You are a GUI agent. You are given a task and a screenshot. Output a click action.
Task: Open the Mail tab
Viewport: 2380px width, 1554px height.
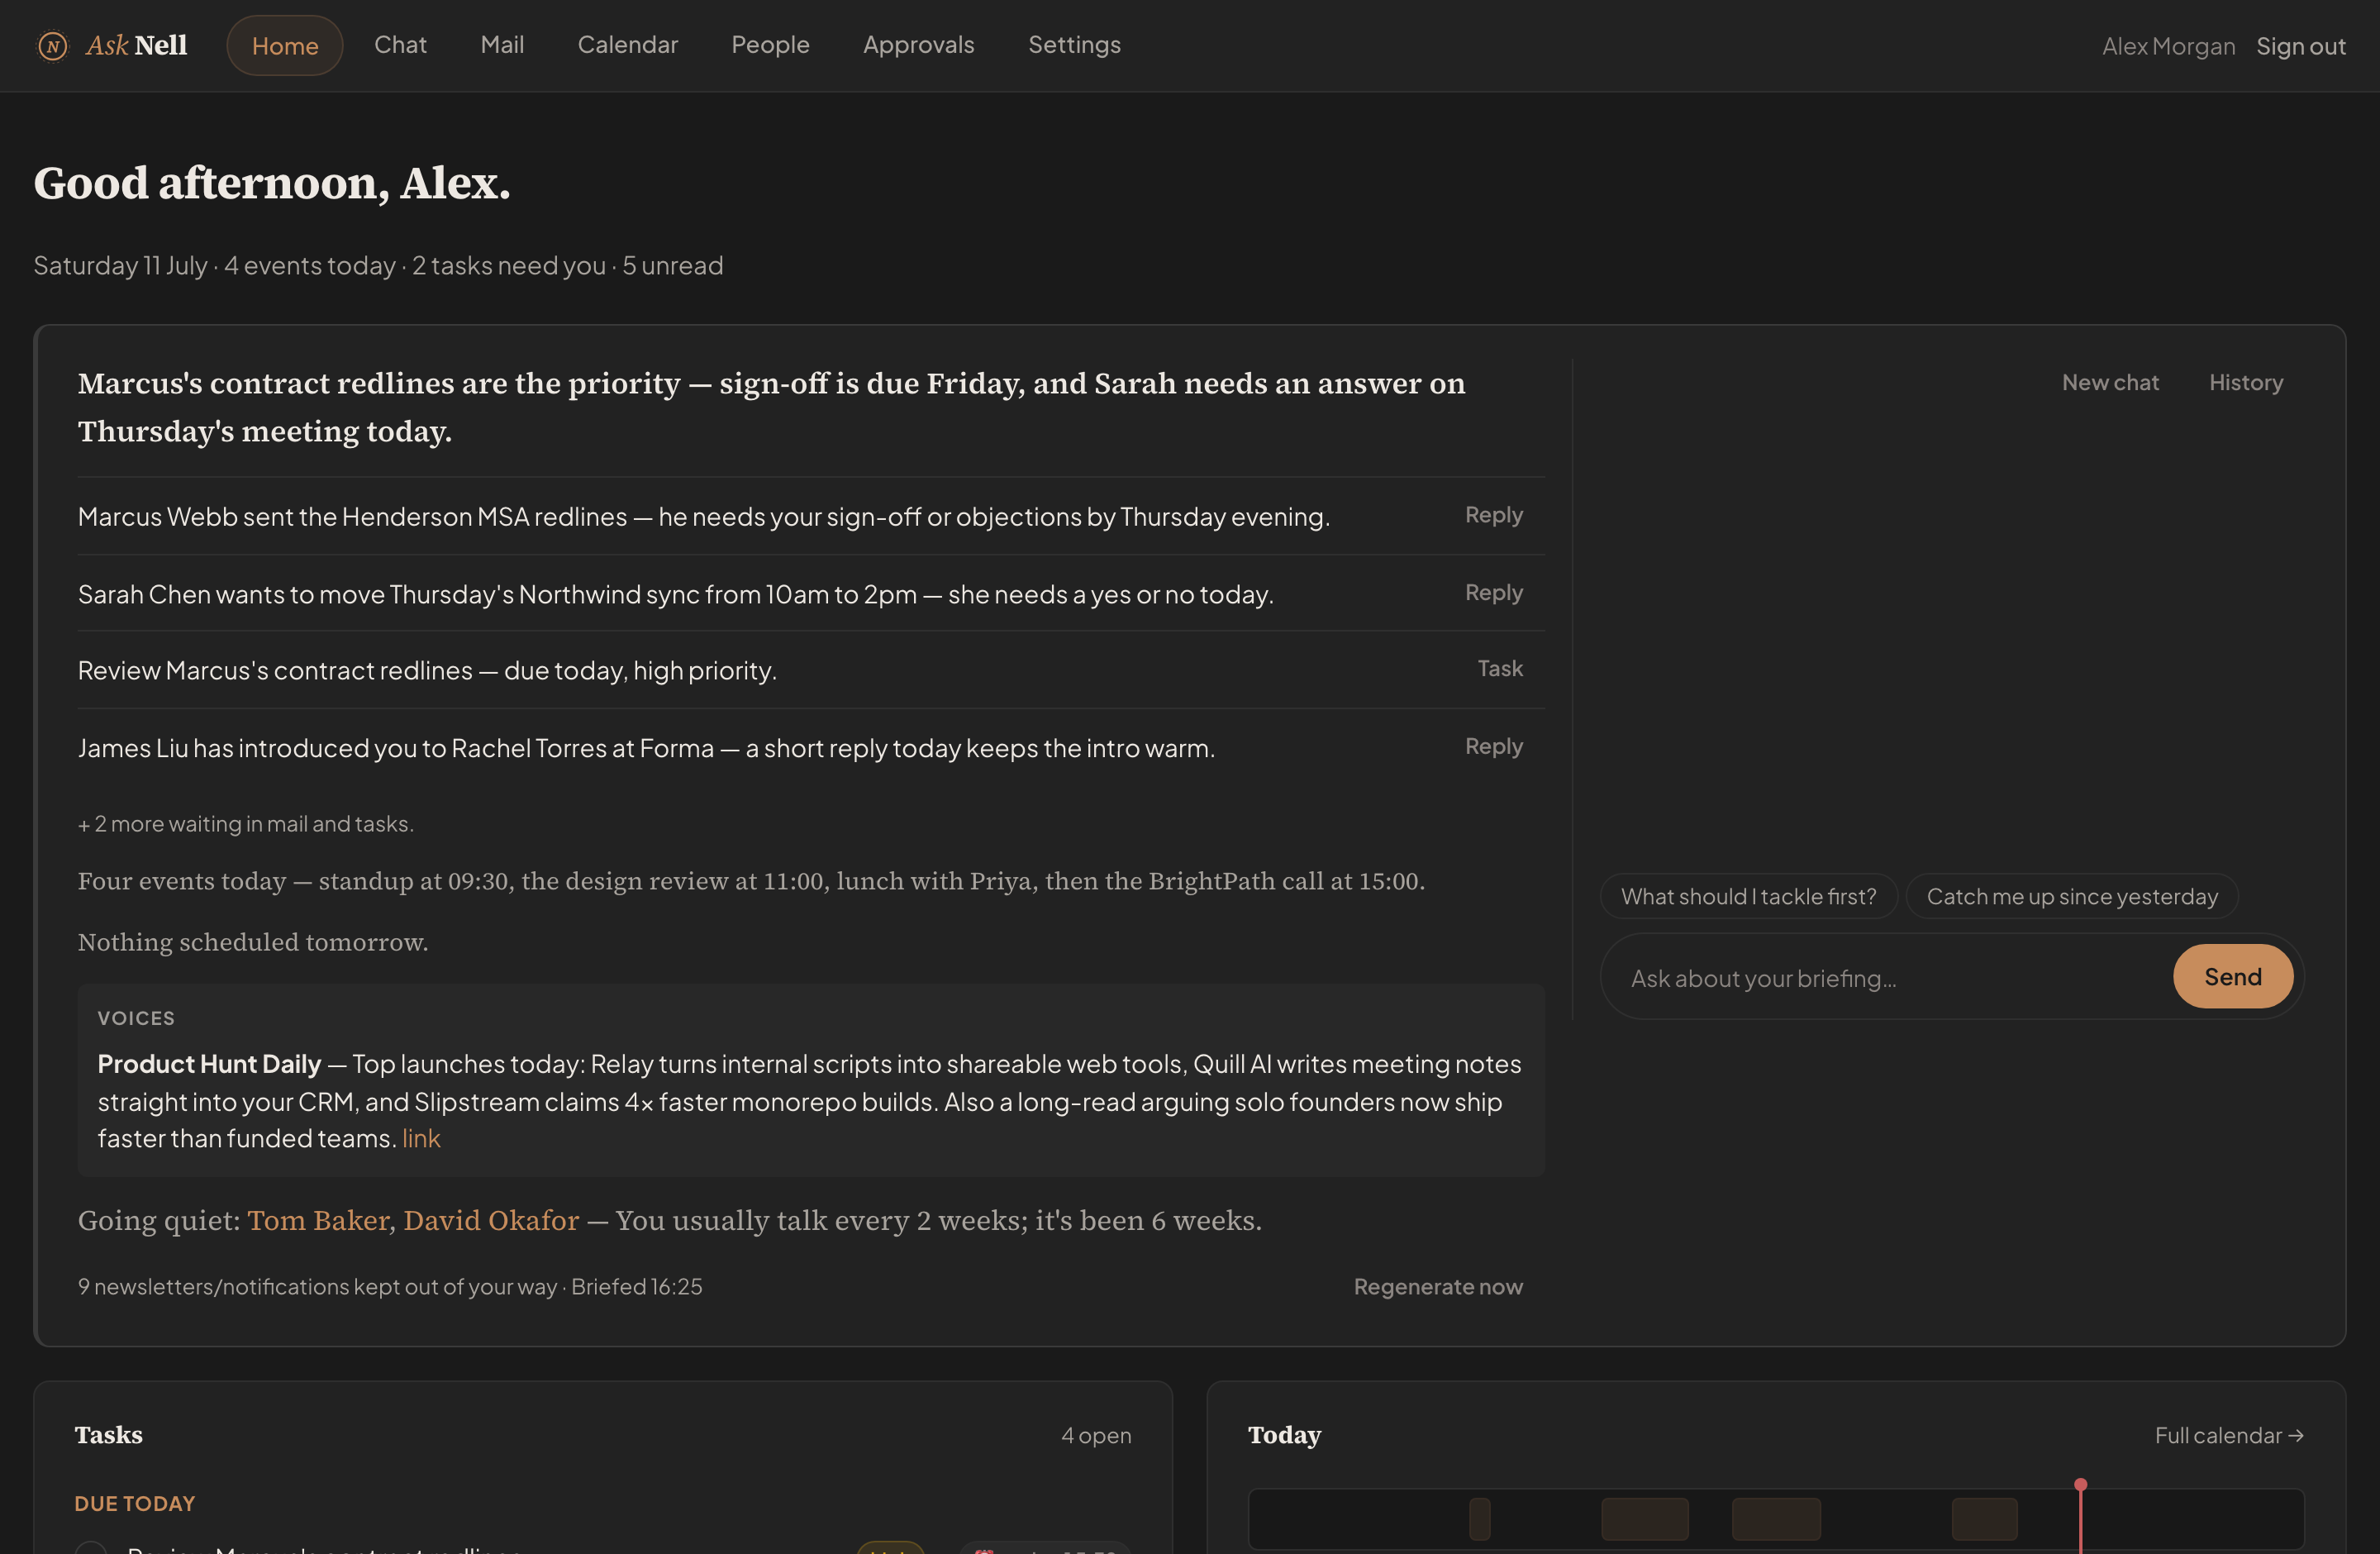pyautogui.click(x=502, y=45)
